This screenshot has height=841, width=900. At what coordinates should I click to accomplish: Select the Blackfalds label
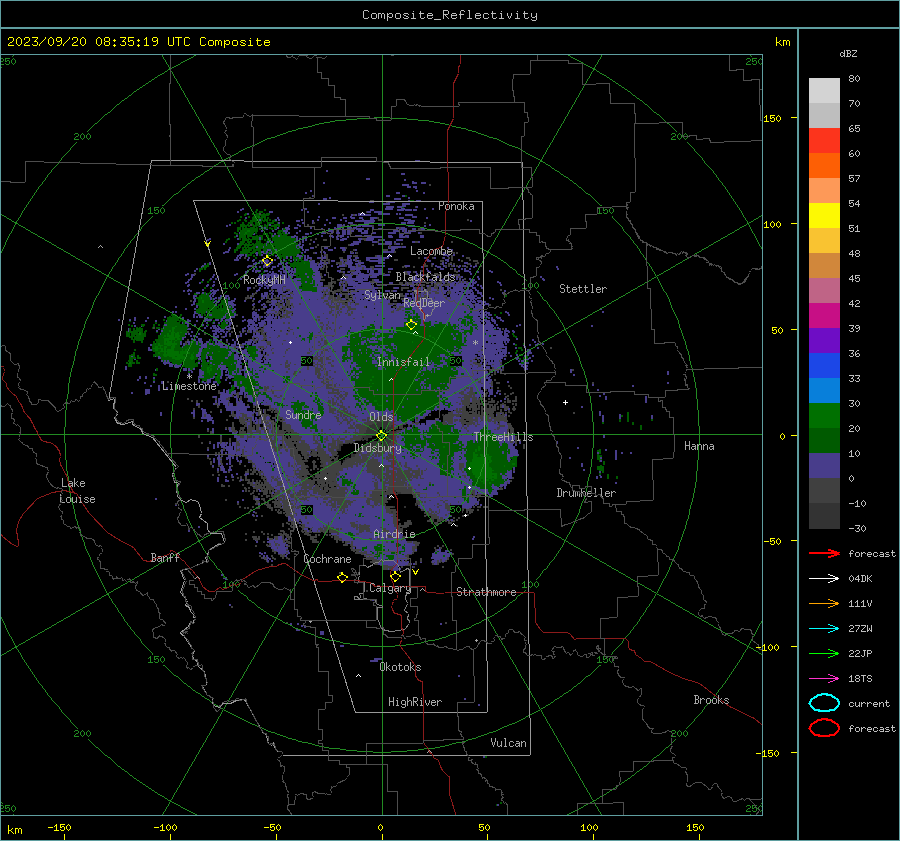(425, 277)
